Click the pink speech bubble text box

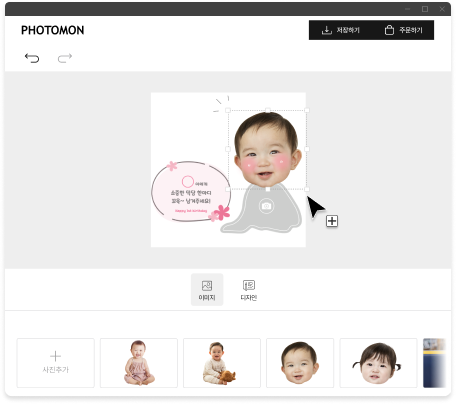[x=191, y=192]
